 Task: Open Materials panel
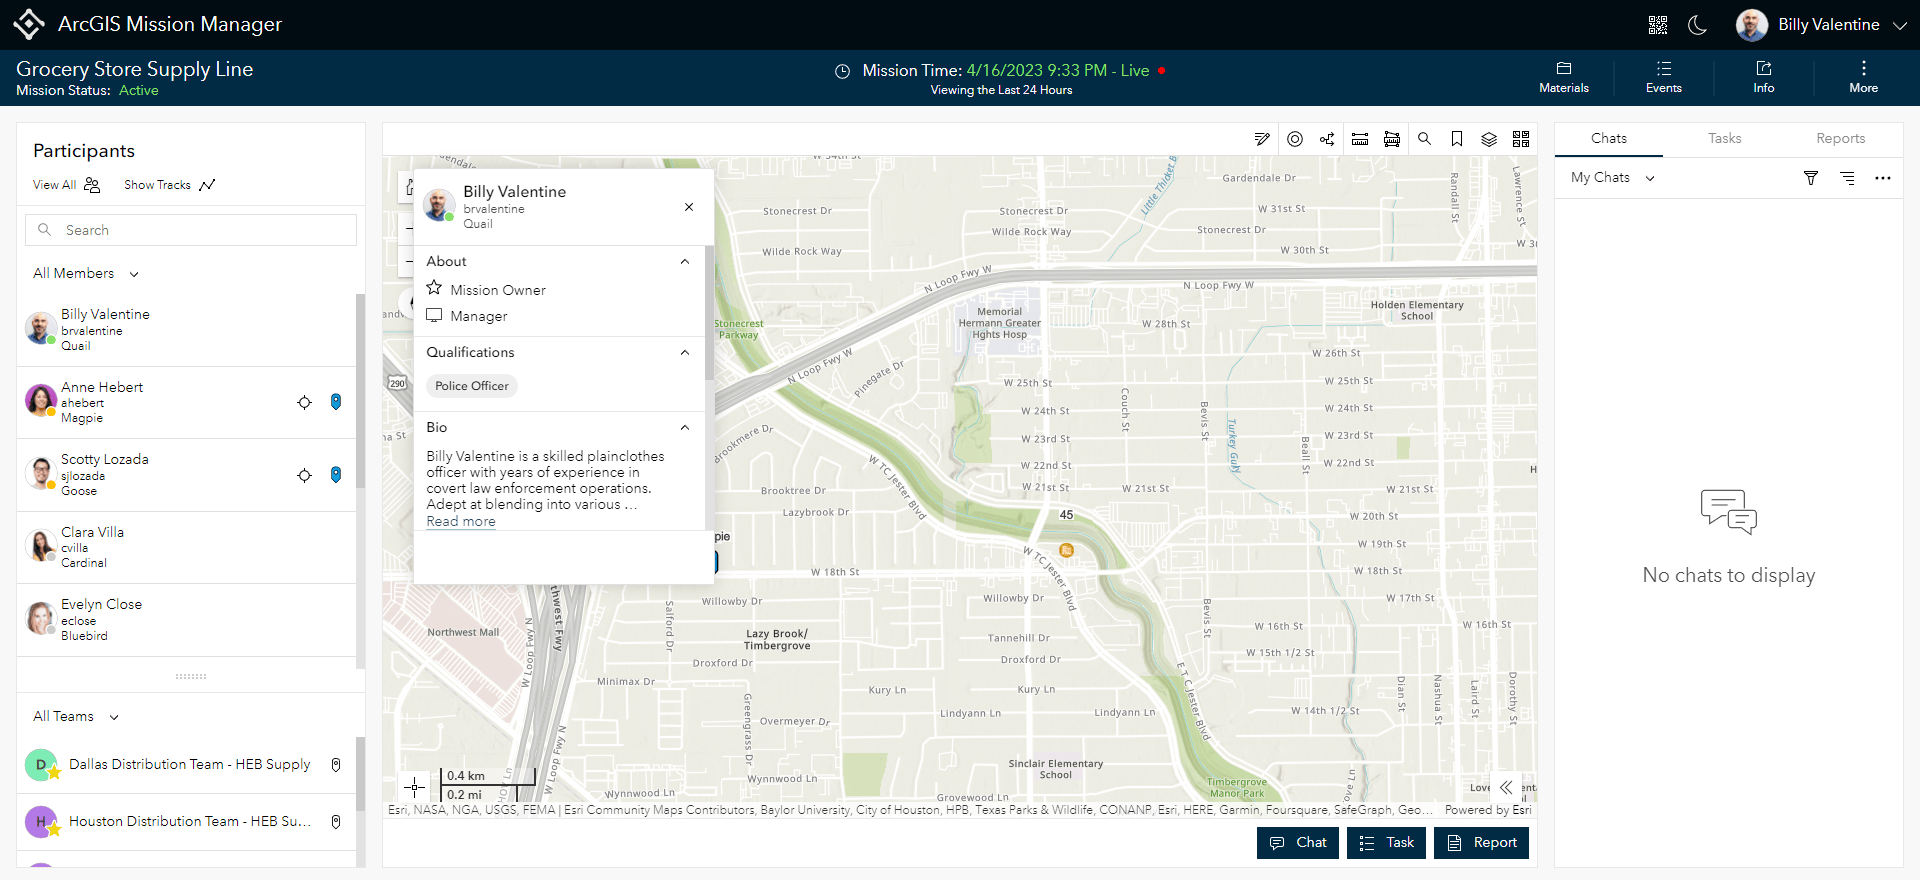[x=1564, y=77]
